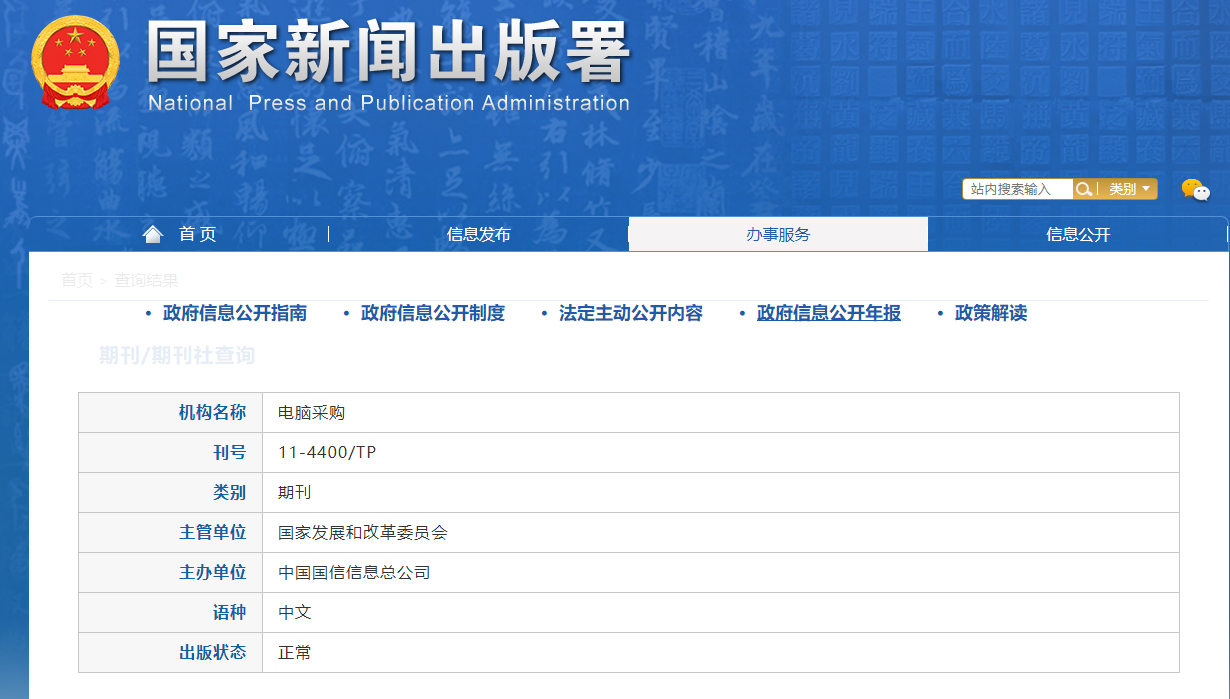Select the 电脑采购 institution name cell

click(312, 412)
